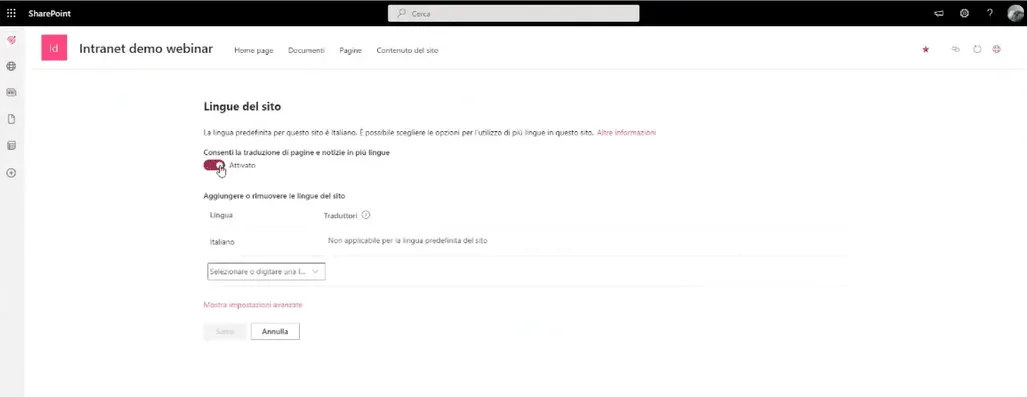Open the file page icon in left sidebar
This screenshot has height=397, width=1027.
11,119
